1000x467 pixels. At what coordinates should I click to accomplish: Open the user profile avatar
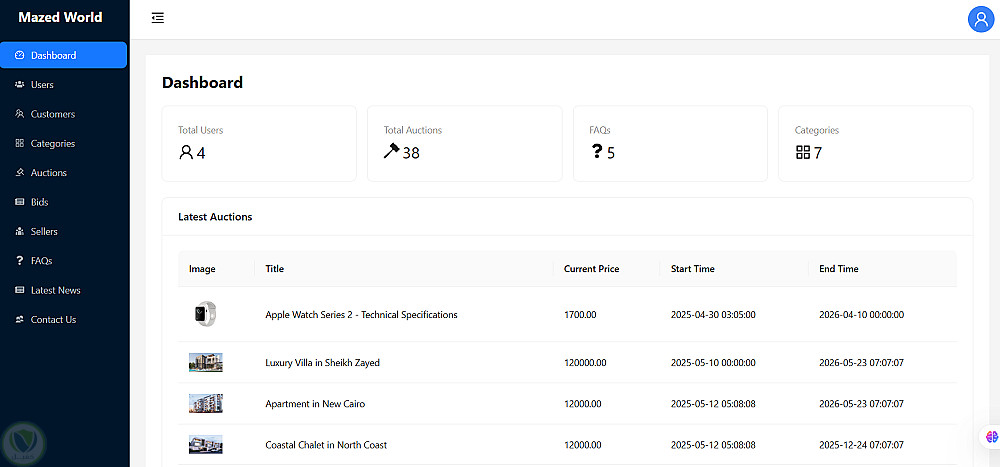(x=980, y=19)
